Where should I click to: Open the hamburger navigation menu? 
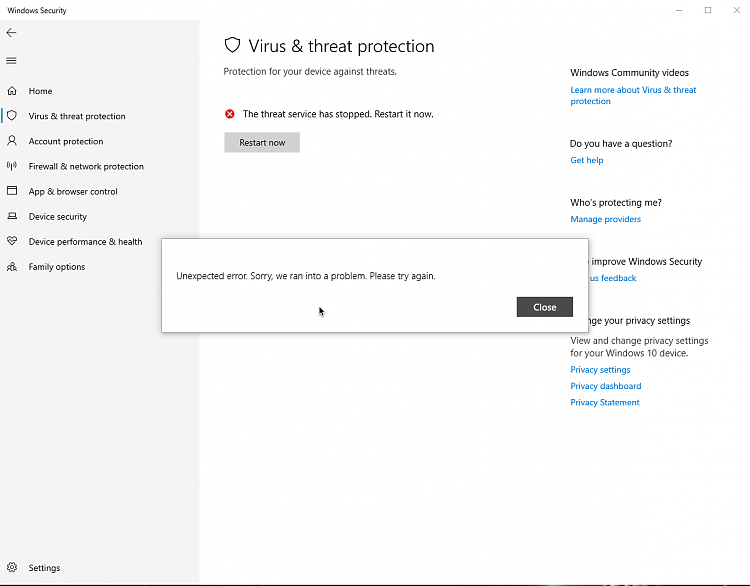point(12,60)
